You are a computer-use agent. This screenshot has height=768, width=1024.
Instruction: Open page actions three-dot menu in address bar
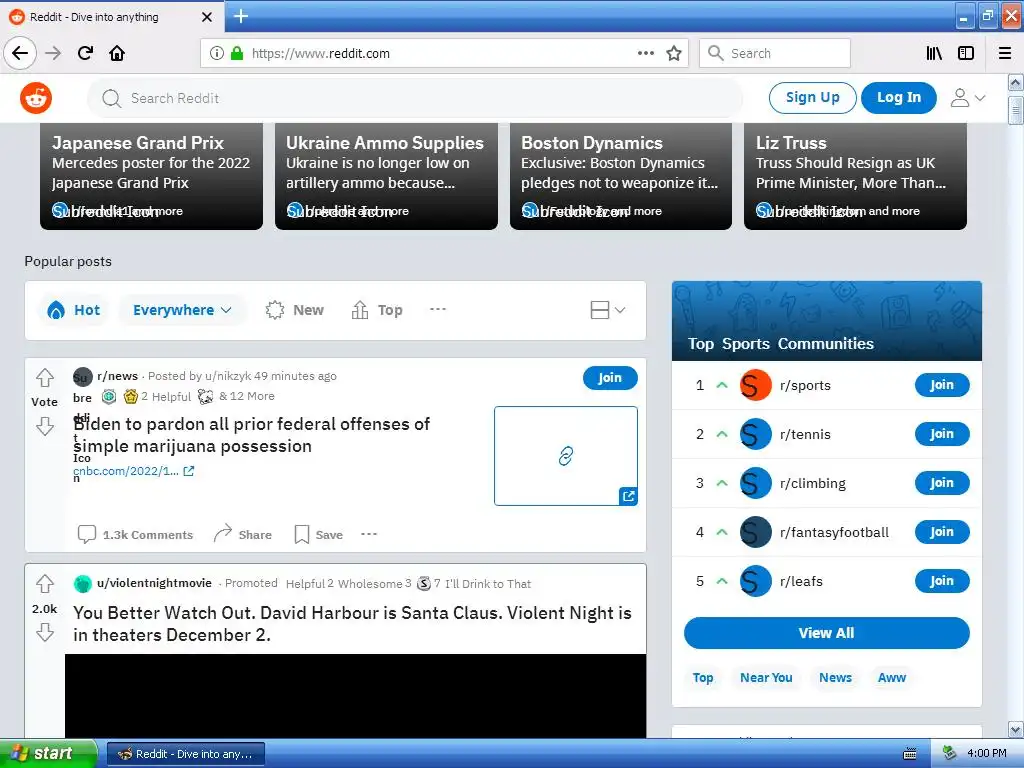646,53
